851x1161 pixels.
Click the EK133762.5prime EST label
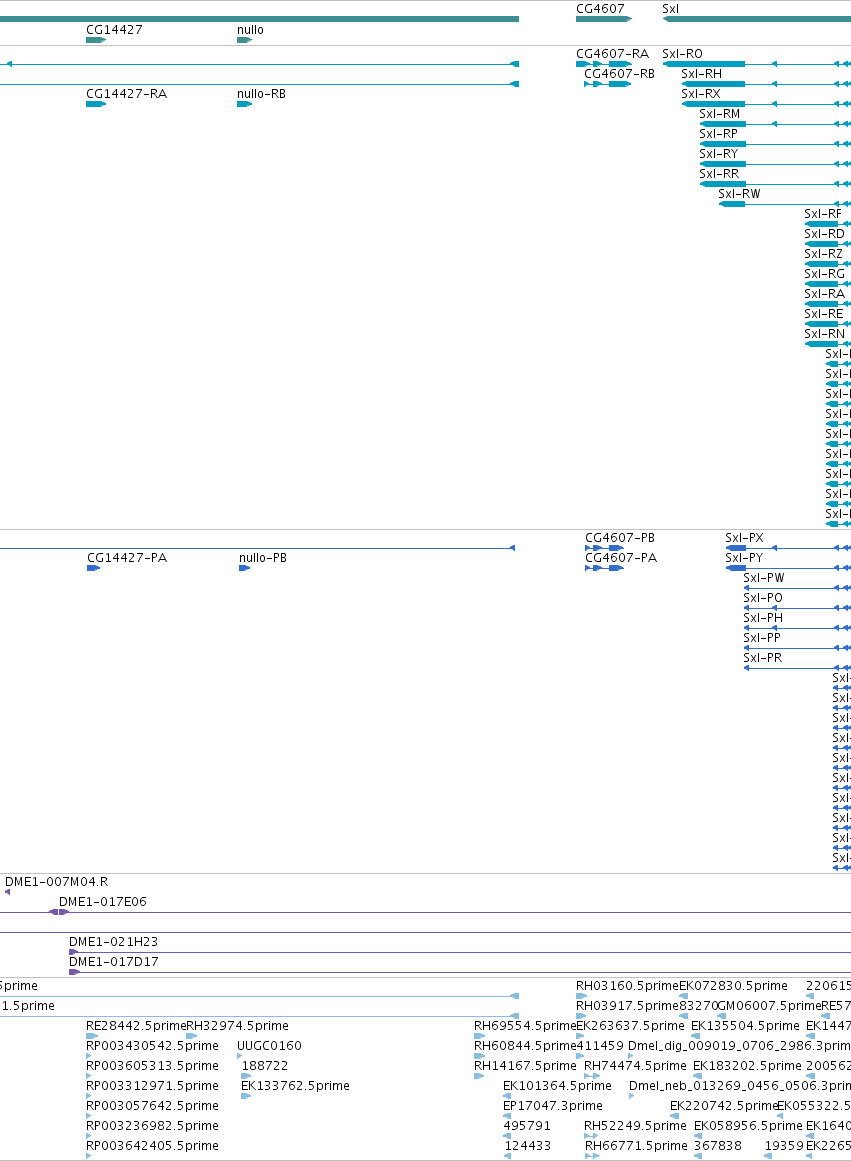pos(295,1086)
